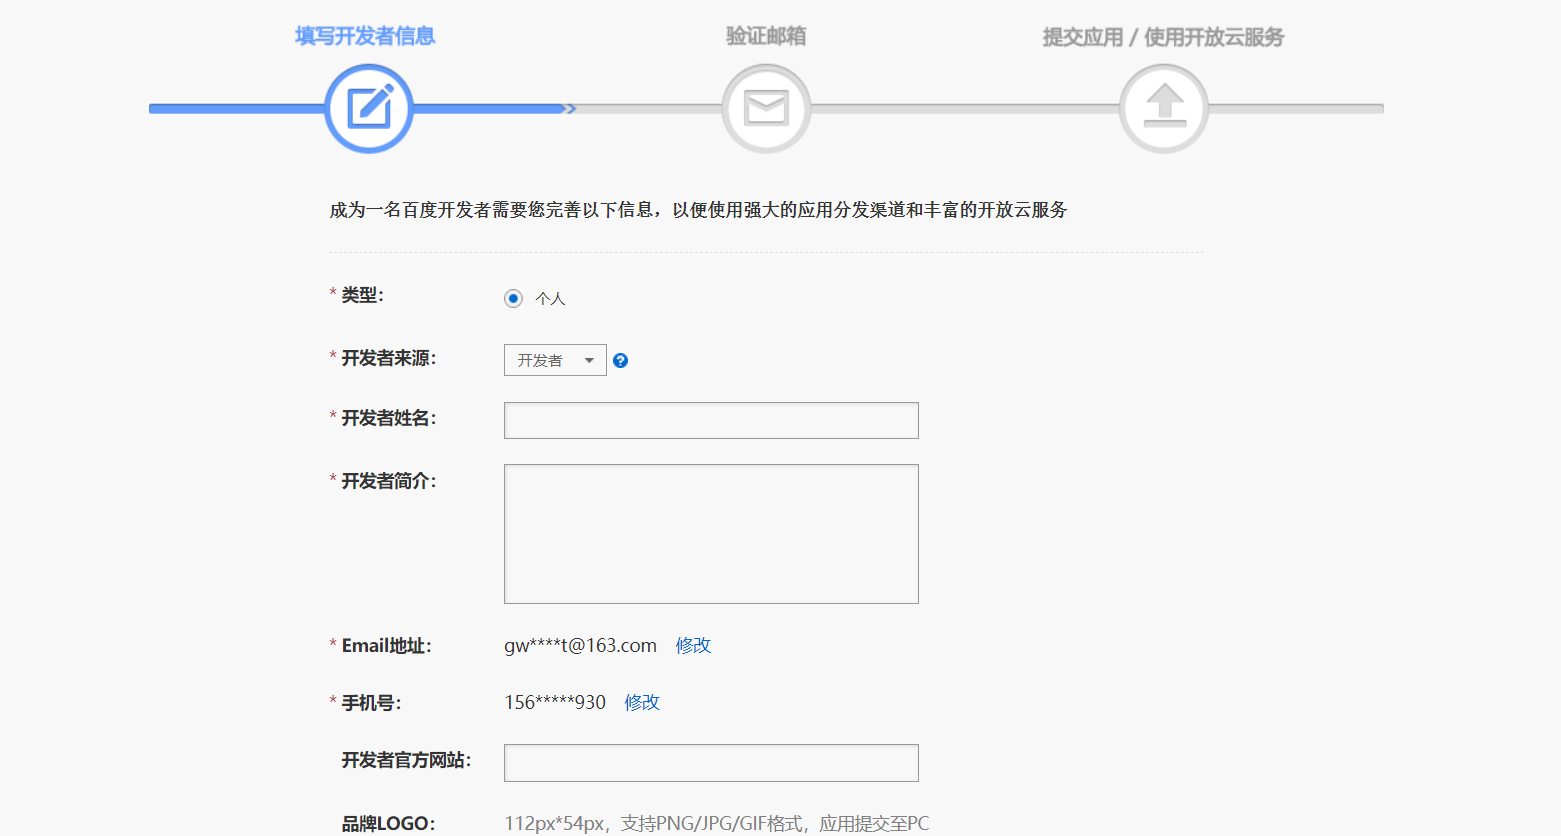Click the 开发者官方网站 input field
The width and height of the screenshot is (1561, 836).
pyautogui.click(x=710, y=762)
